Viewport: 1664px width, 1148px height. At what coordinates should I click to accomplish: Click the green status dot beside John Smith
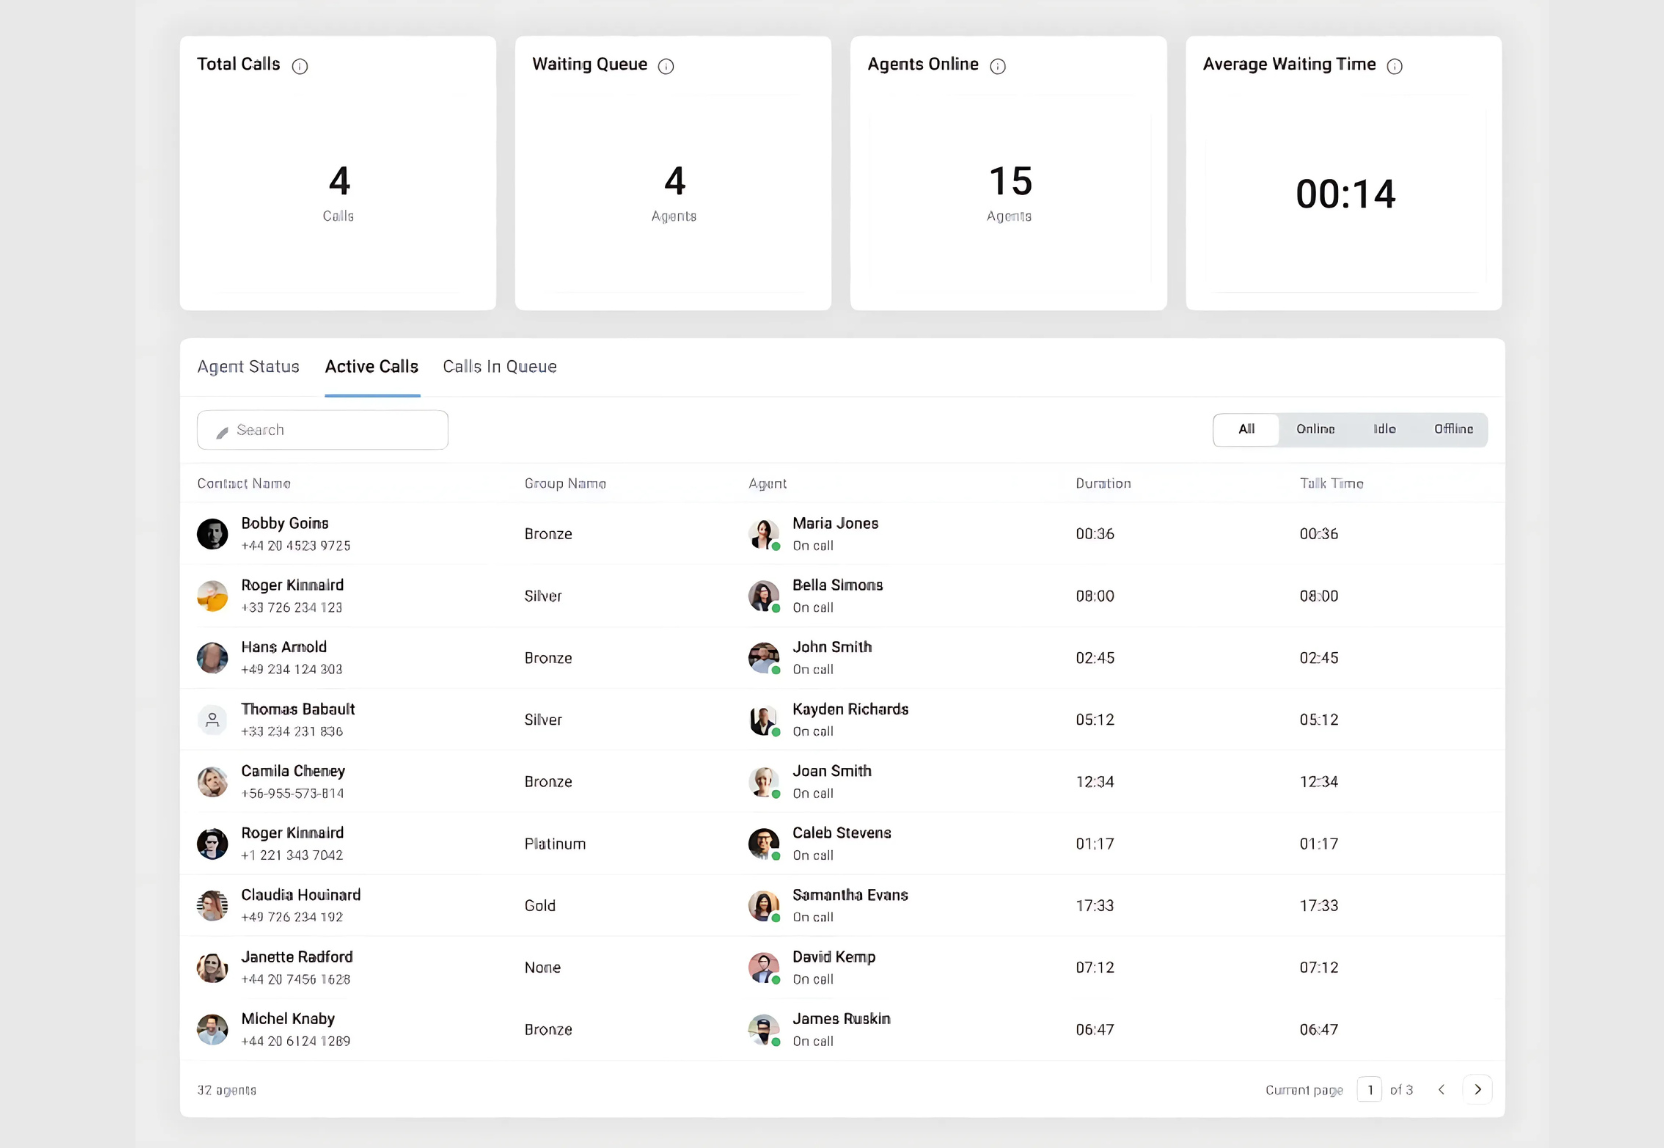(x=774, y=668)
